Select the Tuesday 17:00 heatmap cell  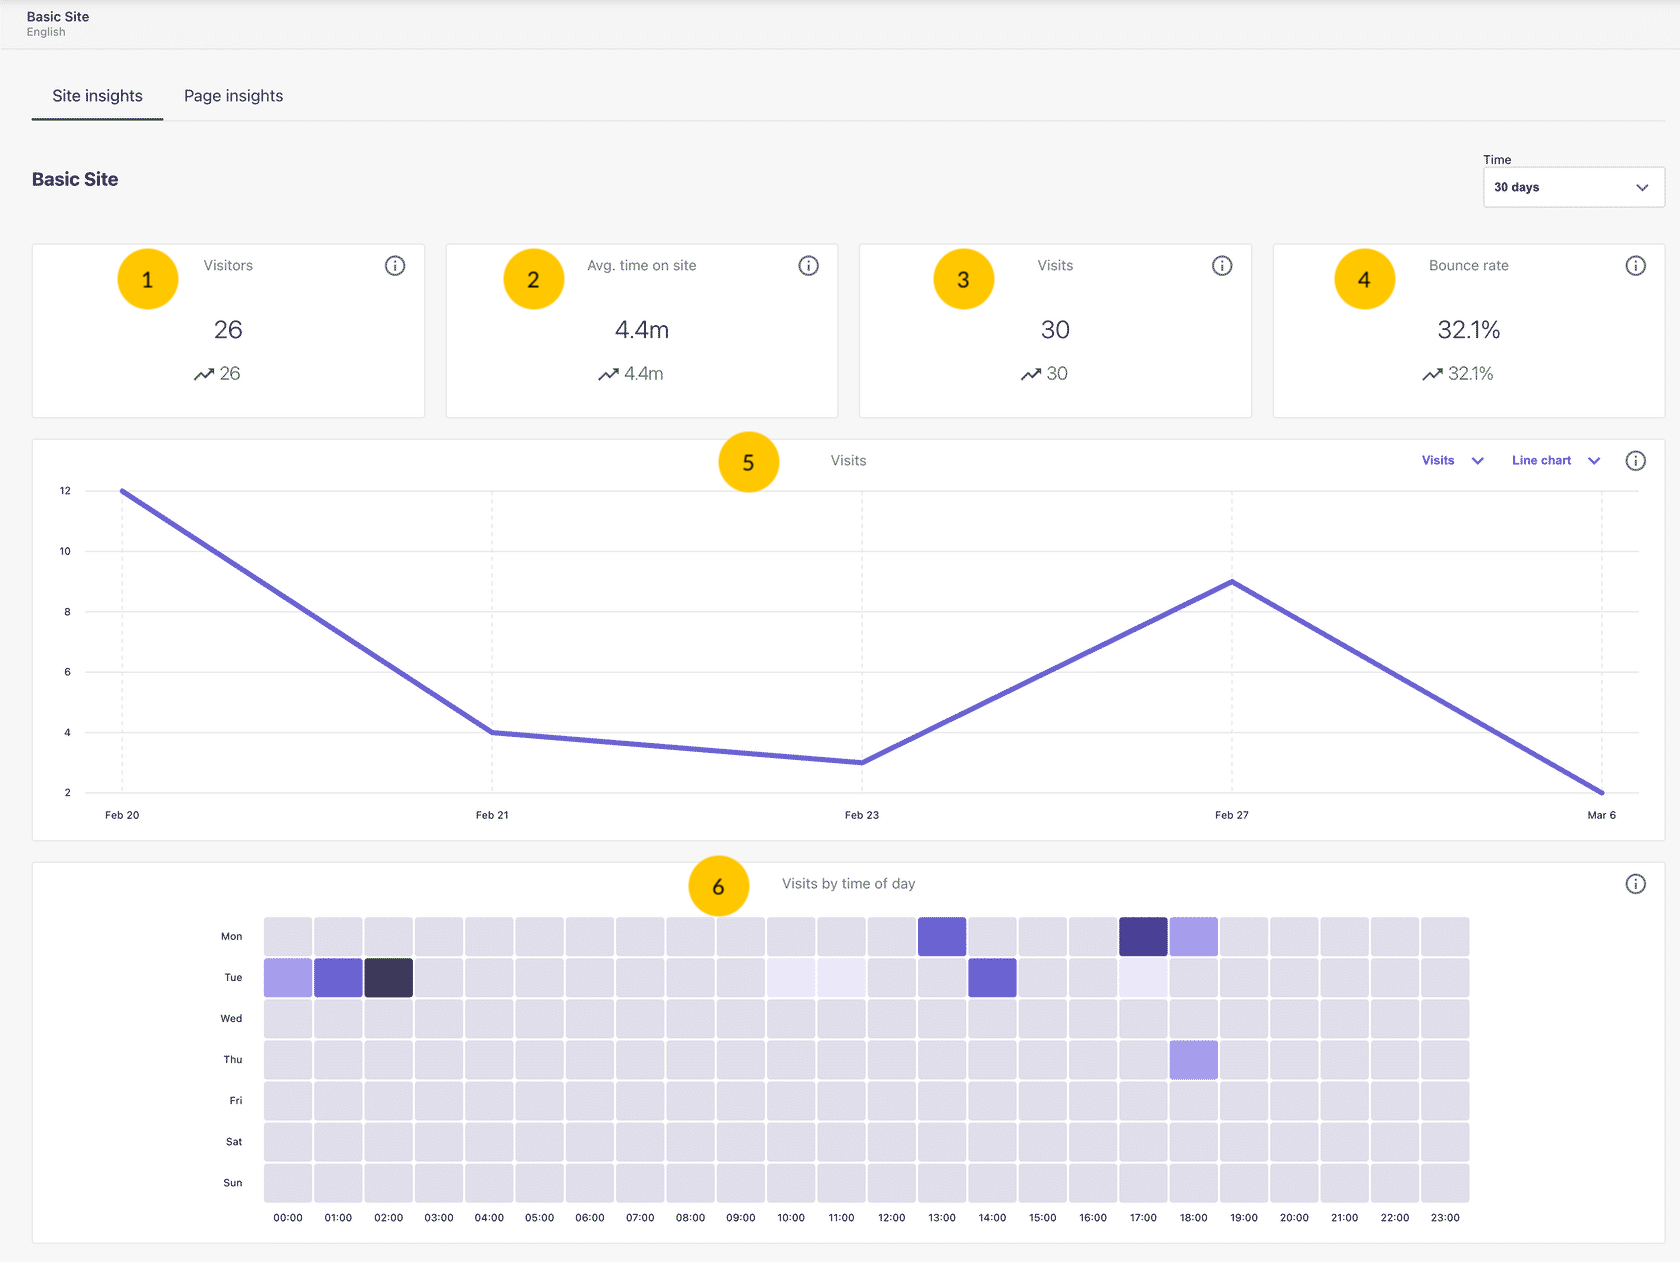coord(1143,978)
